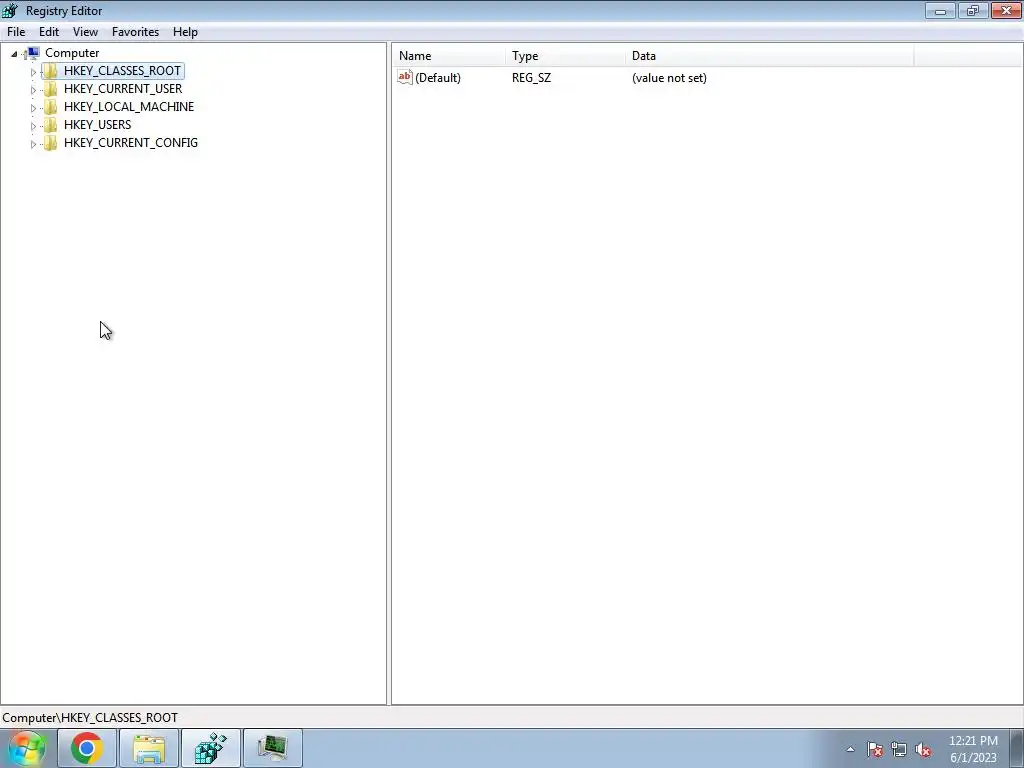Click the status bar path Computer\HKEY_CLASSES_ROOT
This screenshot has height=768, width=1024.
tap(90, 718)
